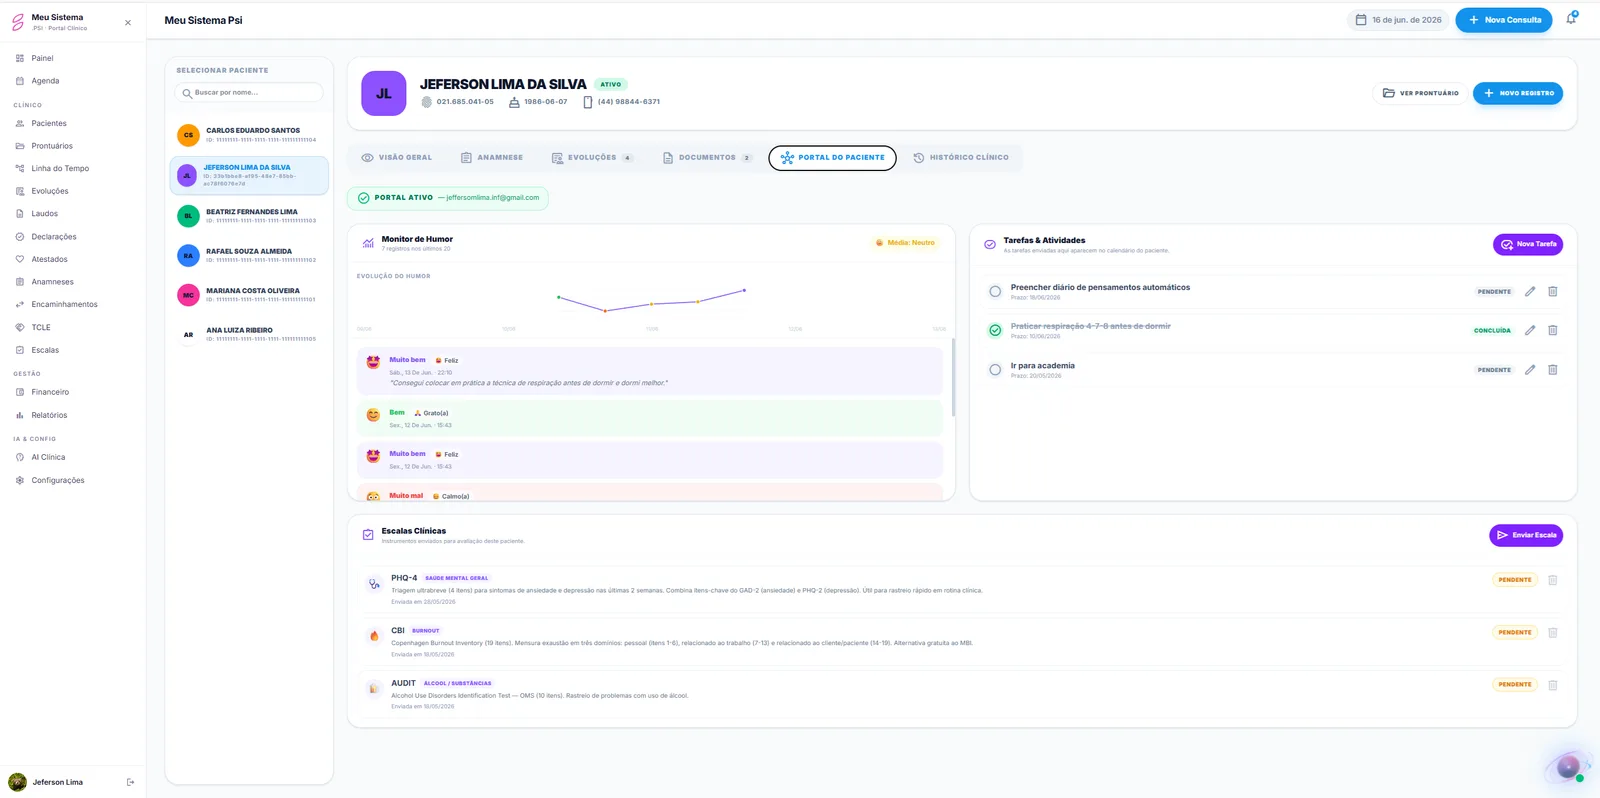Open the floating AI assistant orb
1600x798 pixels.
pos(1568,767)
